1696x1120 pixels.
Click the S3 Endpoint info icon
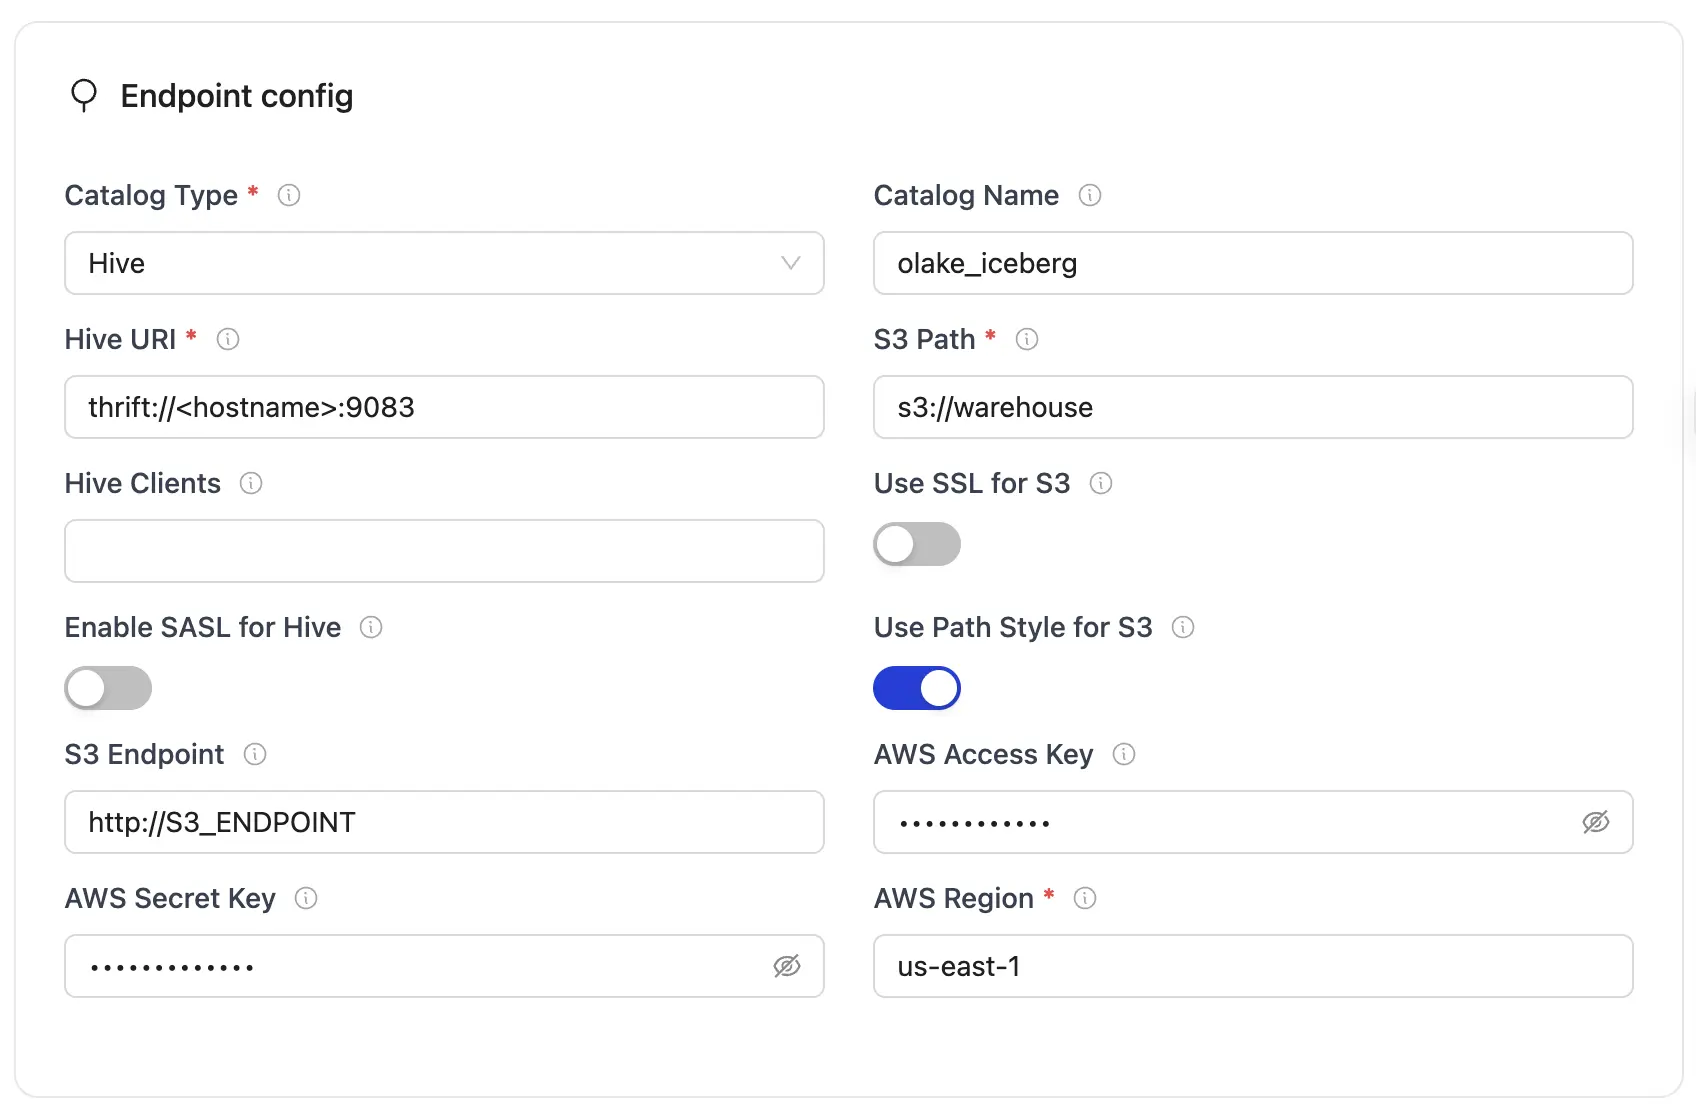256,754
